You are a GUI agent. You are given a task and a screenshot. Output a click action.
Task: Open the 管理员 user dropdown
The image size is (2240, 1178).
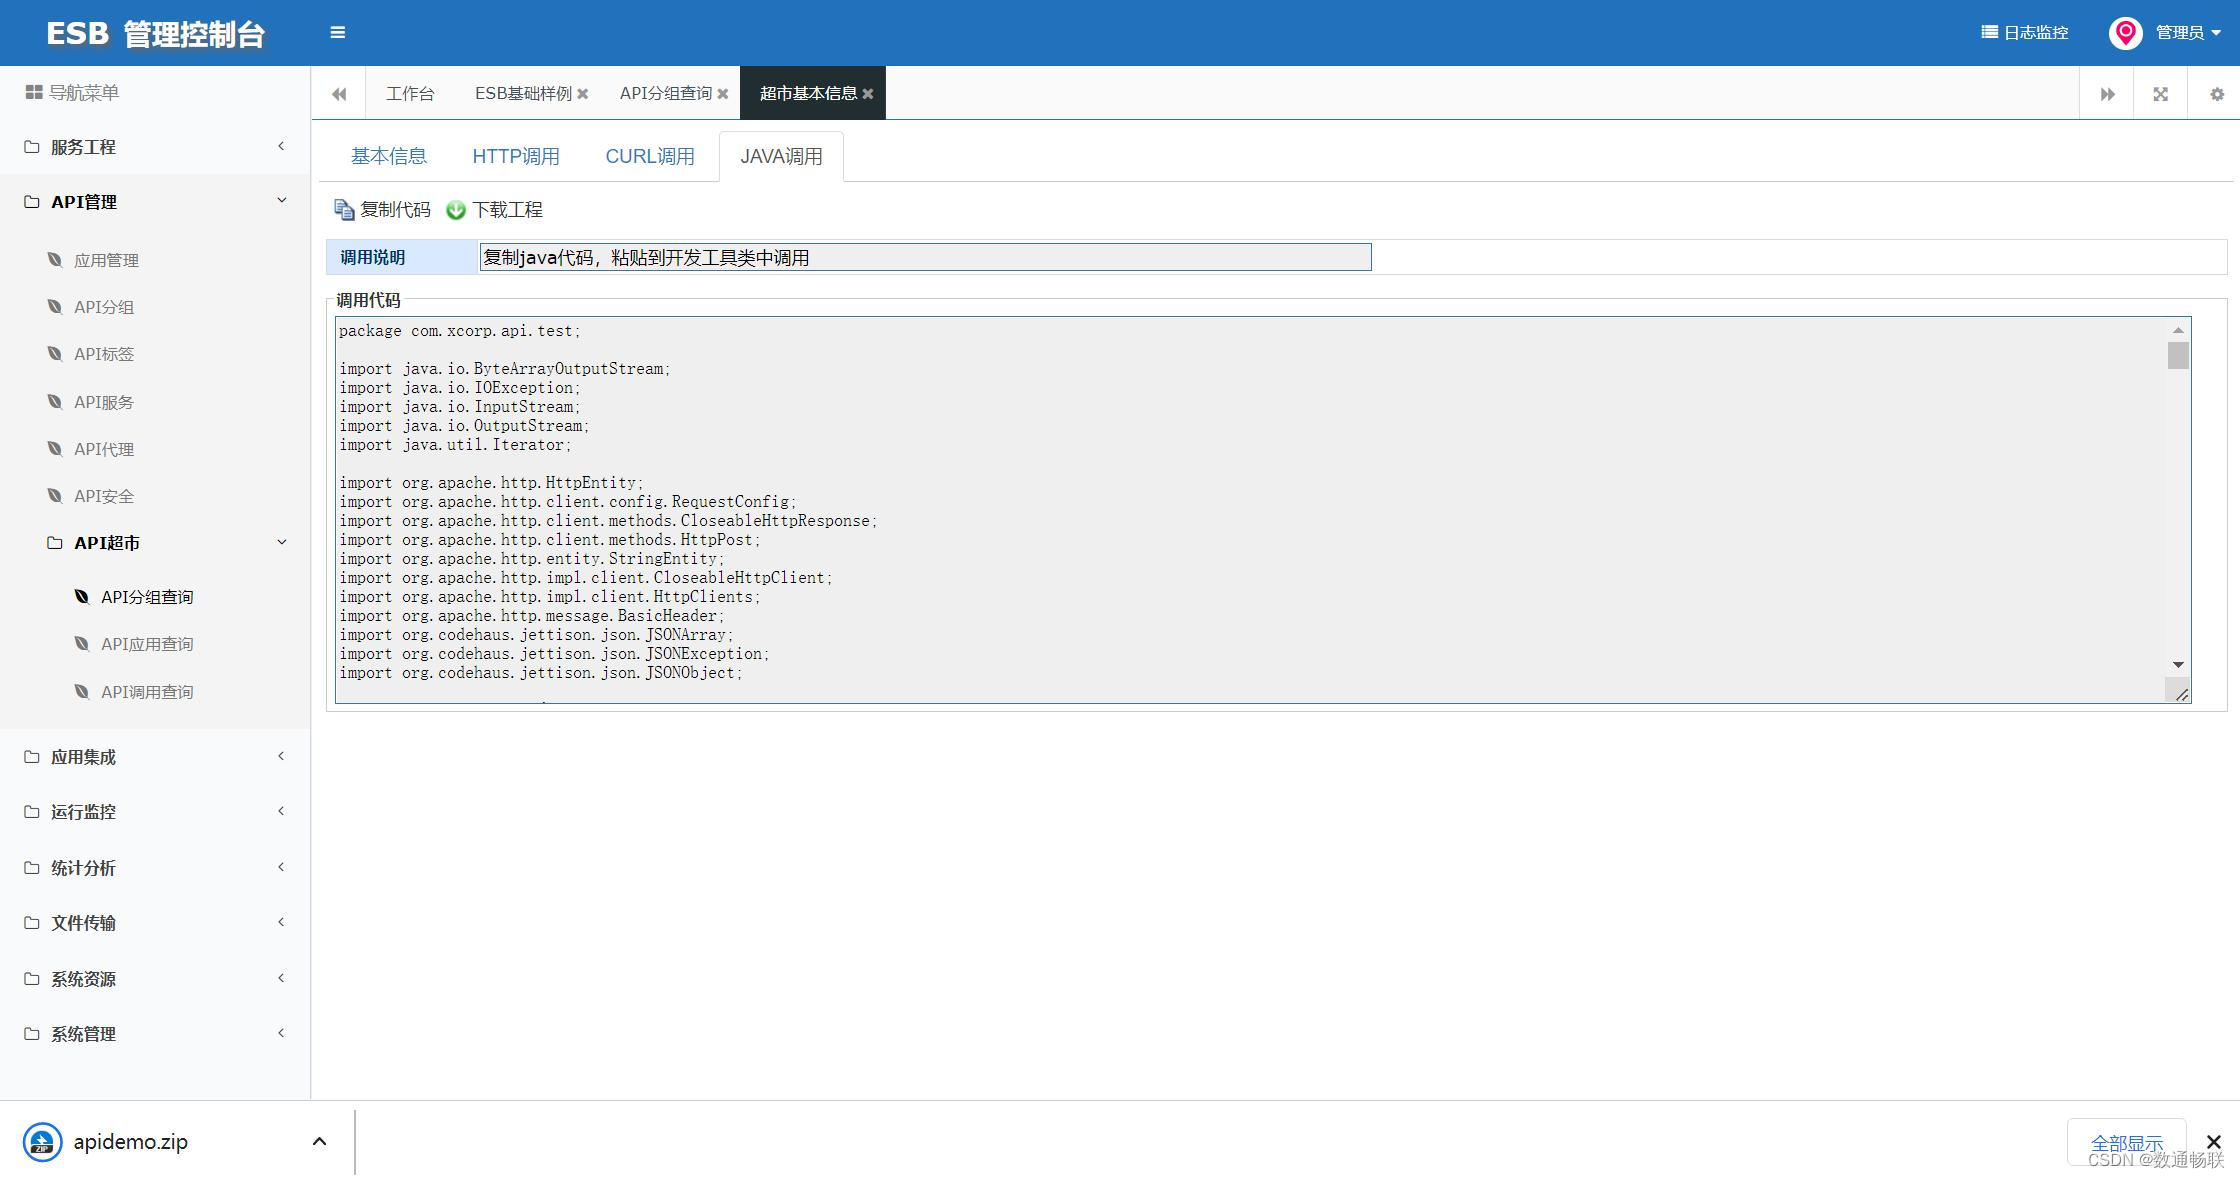(2178, 33)
